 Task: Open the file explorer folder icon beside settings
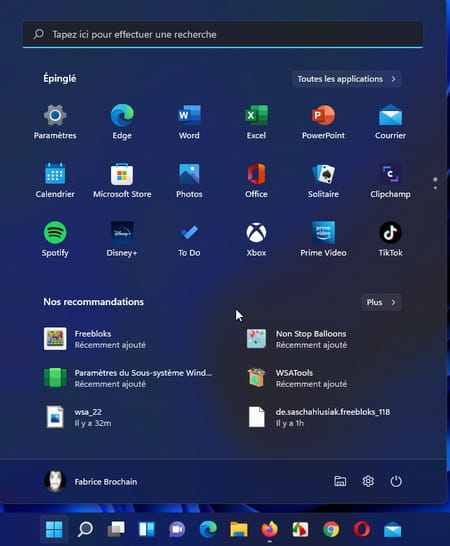pyautogui.click(x=340, y=481)
